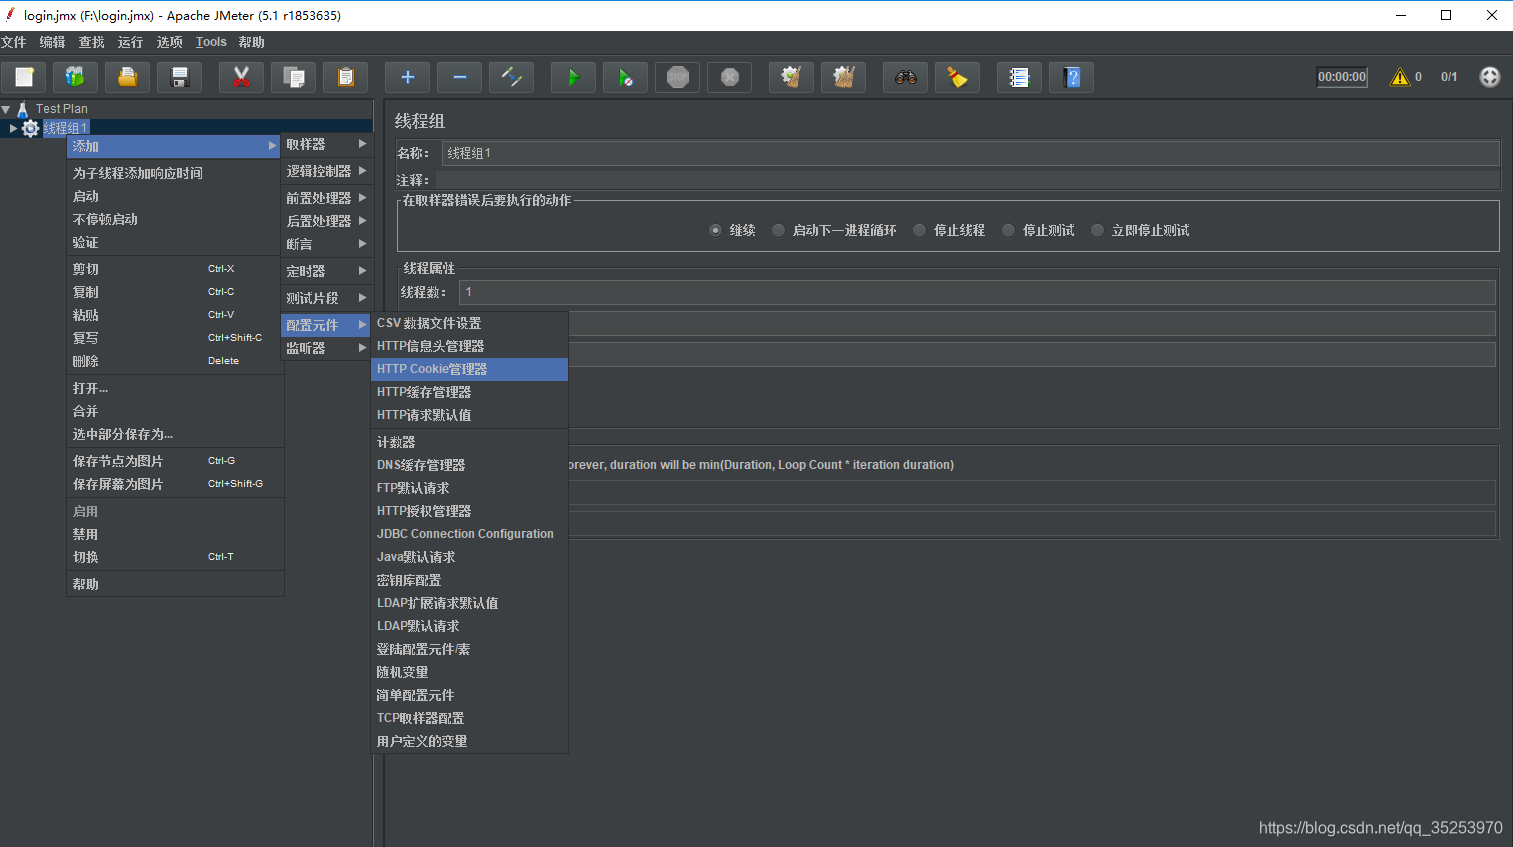Screen dimensions: 1513x847
Task: Collapse all with the minus toolbar icon
Action: click(460, 77)
